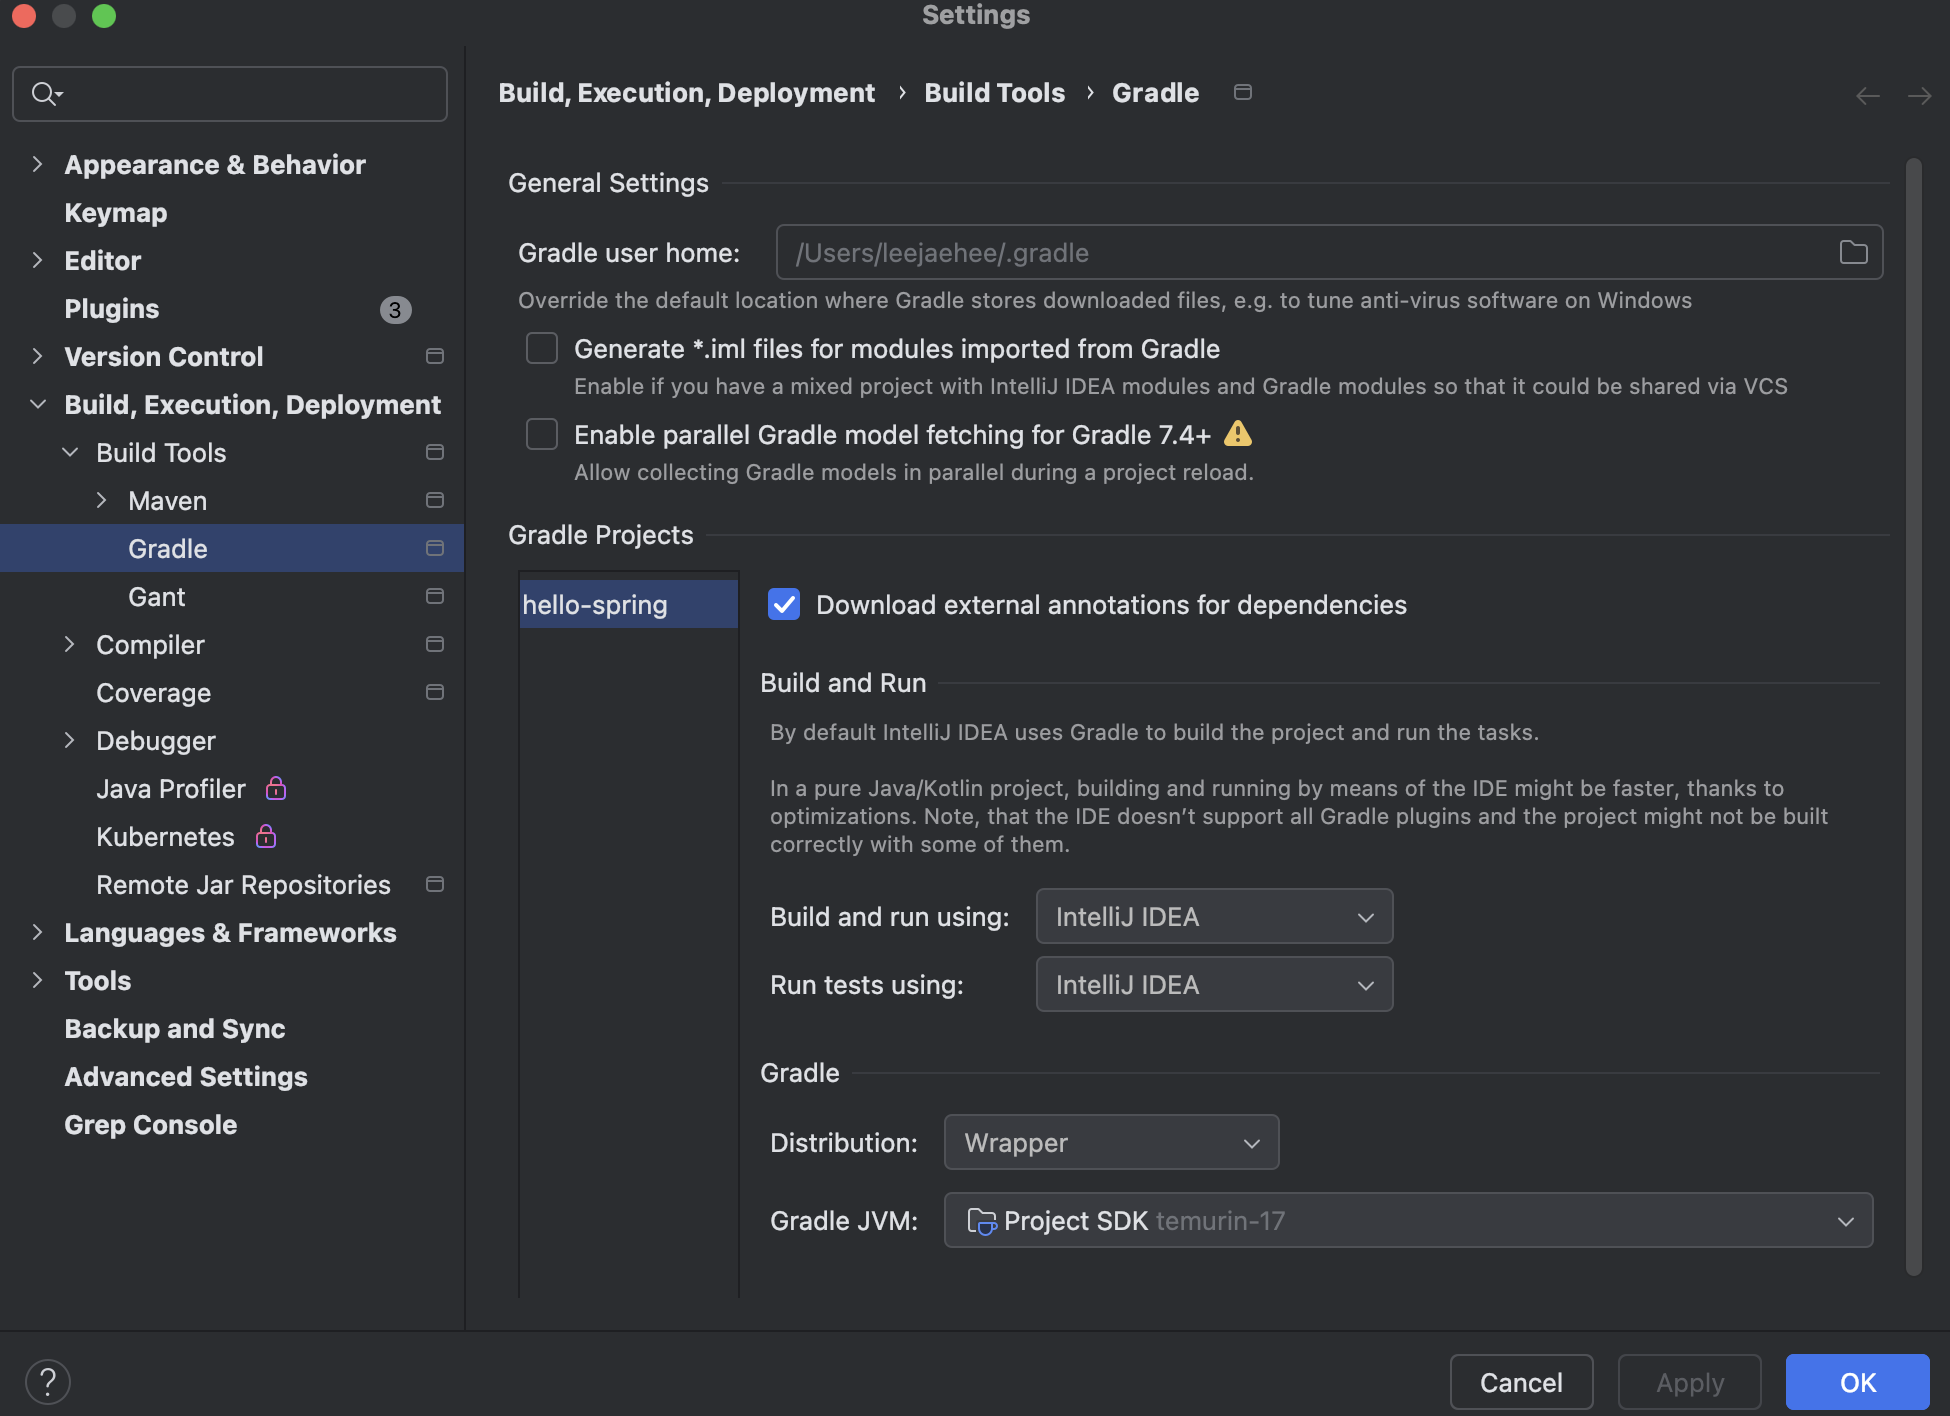Open the Keymap settings page
Screen dimensions: 1950x1416
[116, 213]
